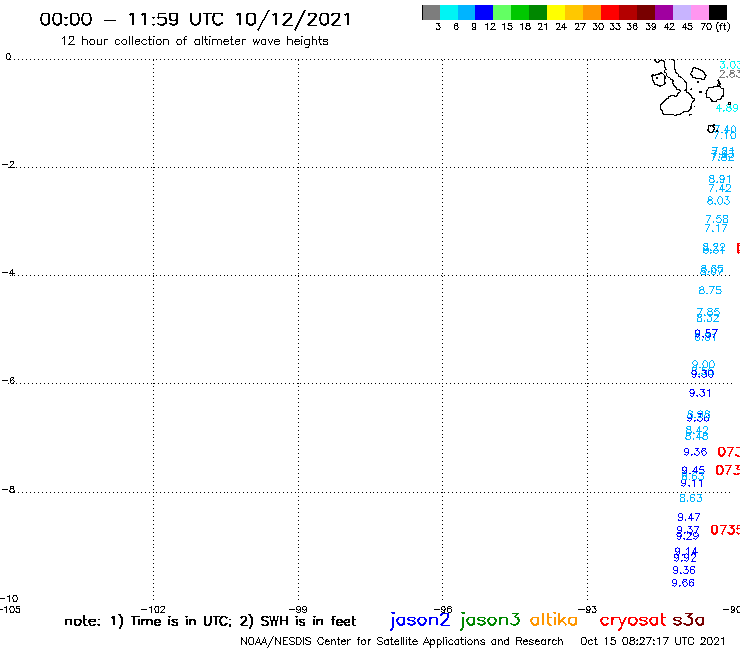Click the jason2 satellite legend label
This screenshot has width=740, height=650.
(420, 620)
